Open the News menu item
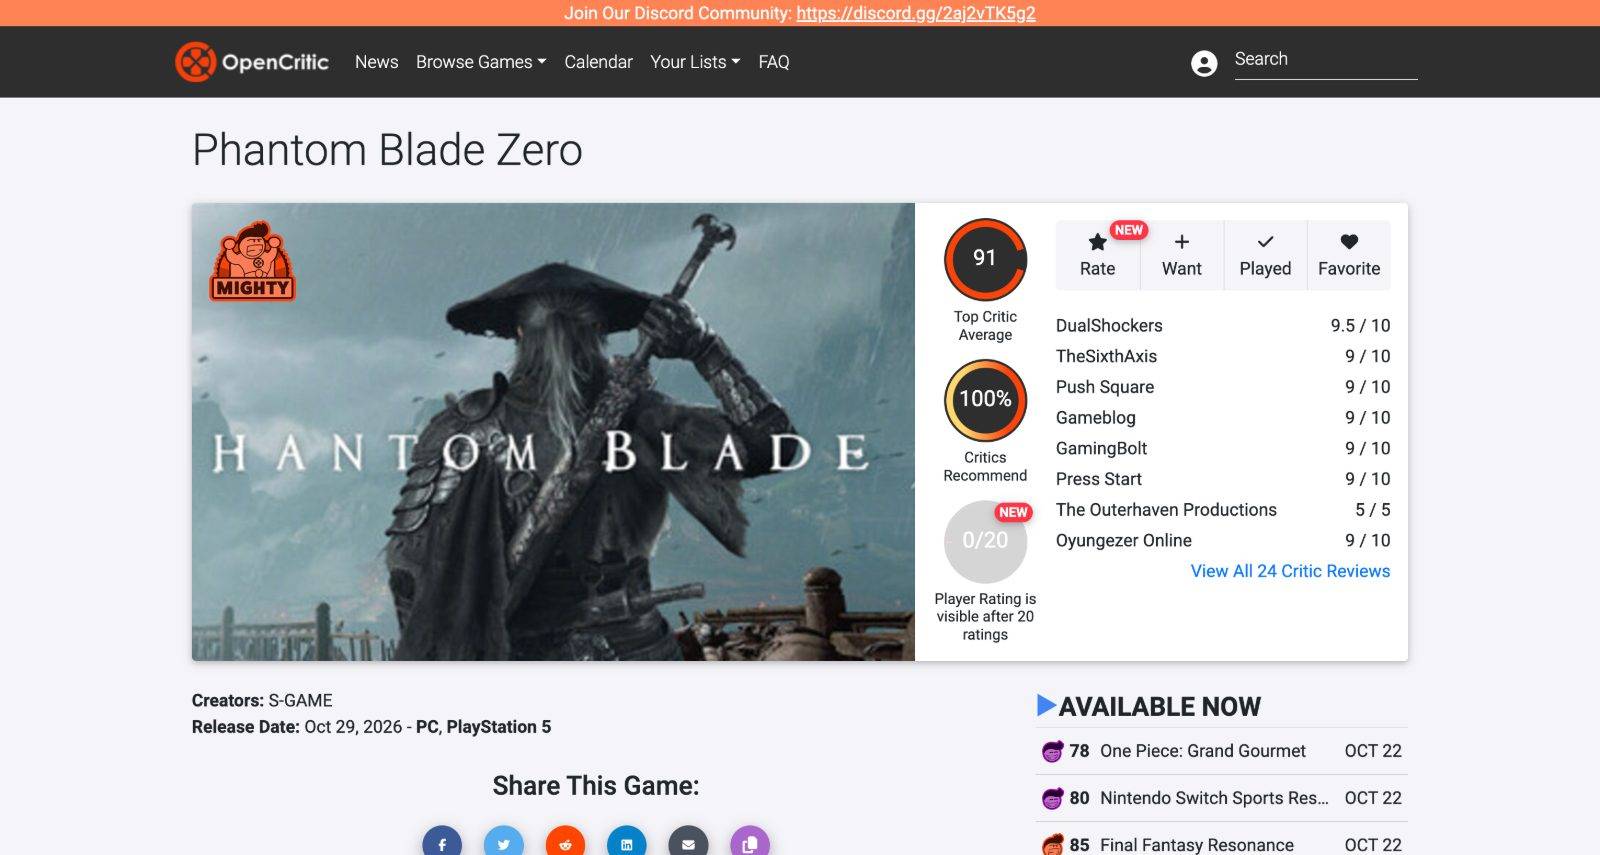The width and height of the screenshot is (1600, 855). click(x=377, y=62)
